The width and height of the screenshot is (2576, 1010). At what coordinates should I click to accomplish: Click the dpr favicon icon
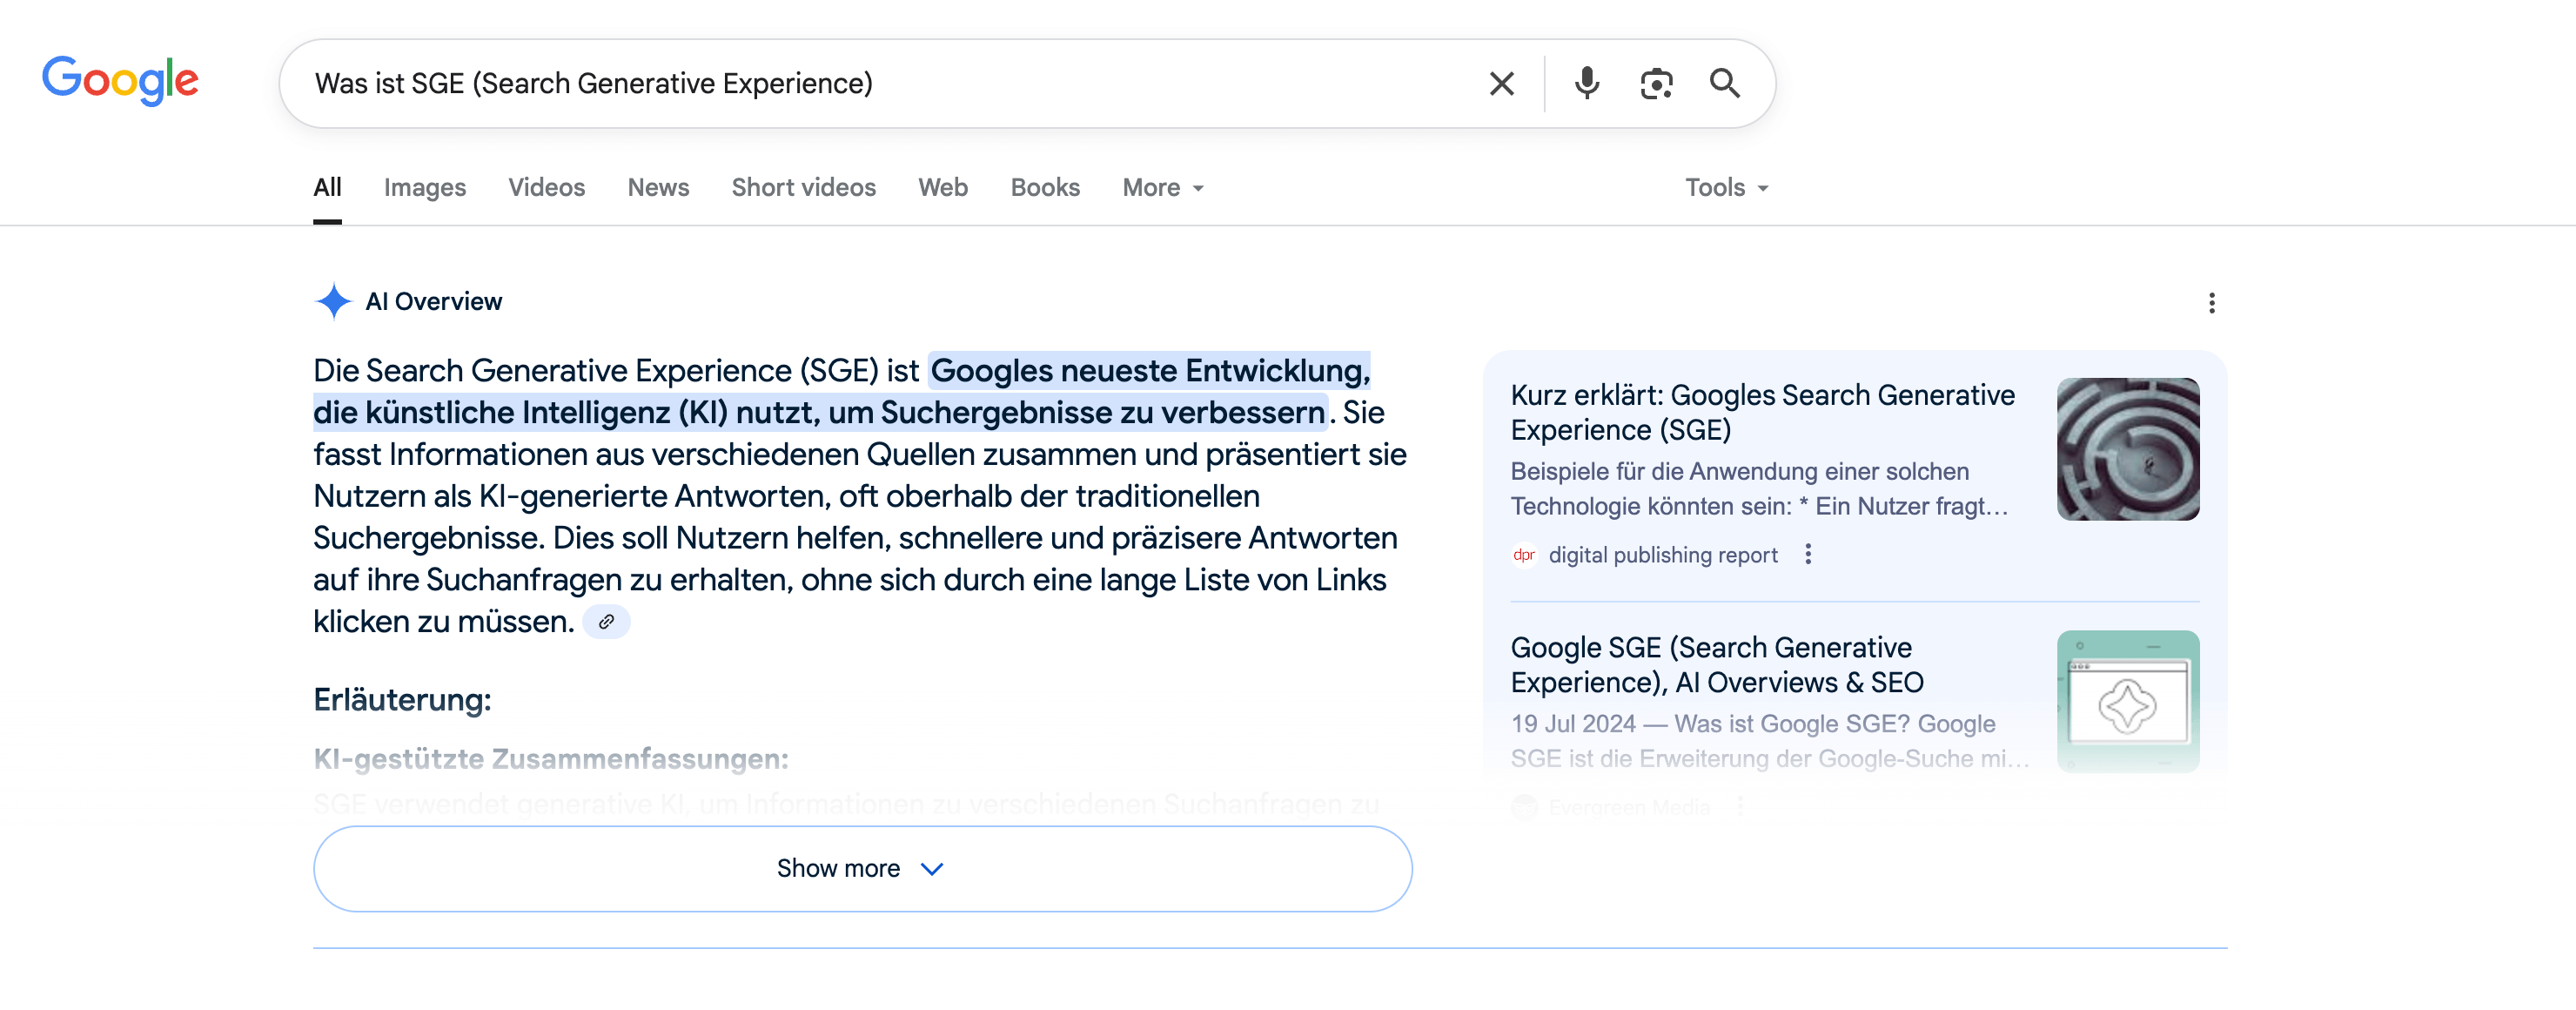(x=1524, y=555)
